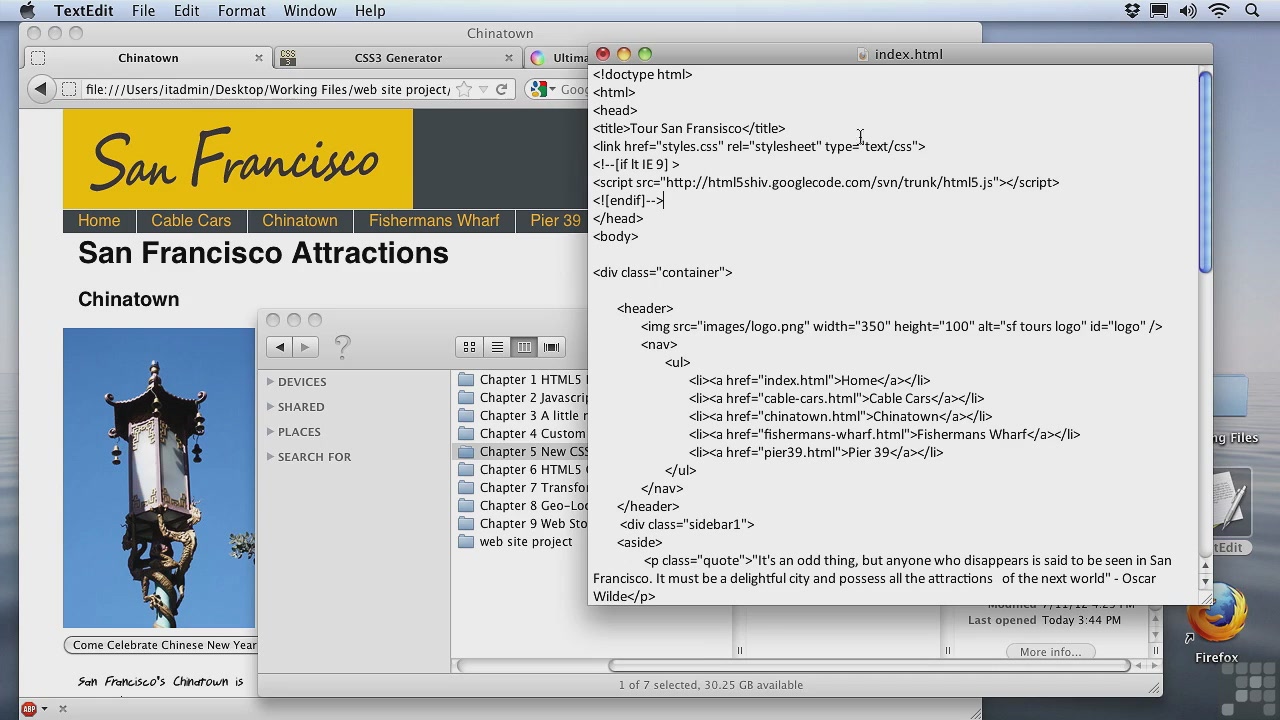Open the Help menu
The image size is (1280, 720).
(369, 11)
